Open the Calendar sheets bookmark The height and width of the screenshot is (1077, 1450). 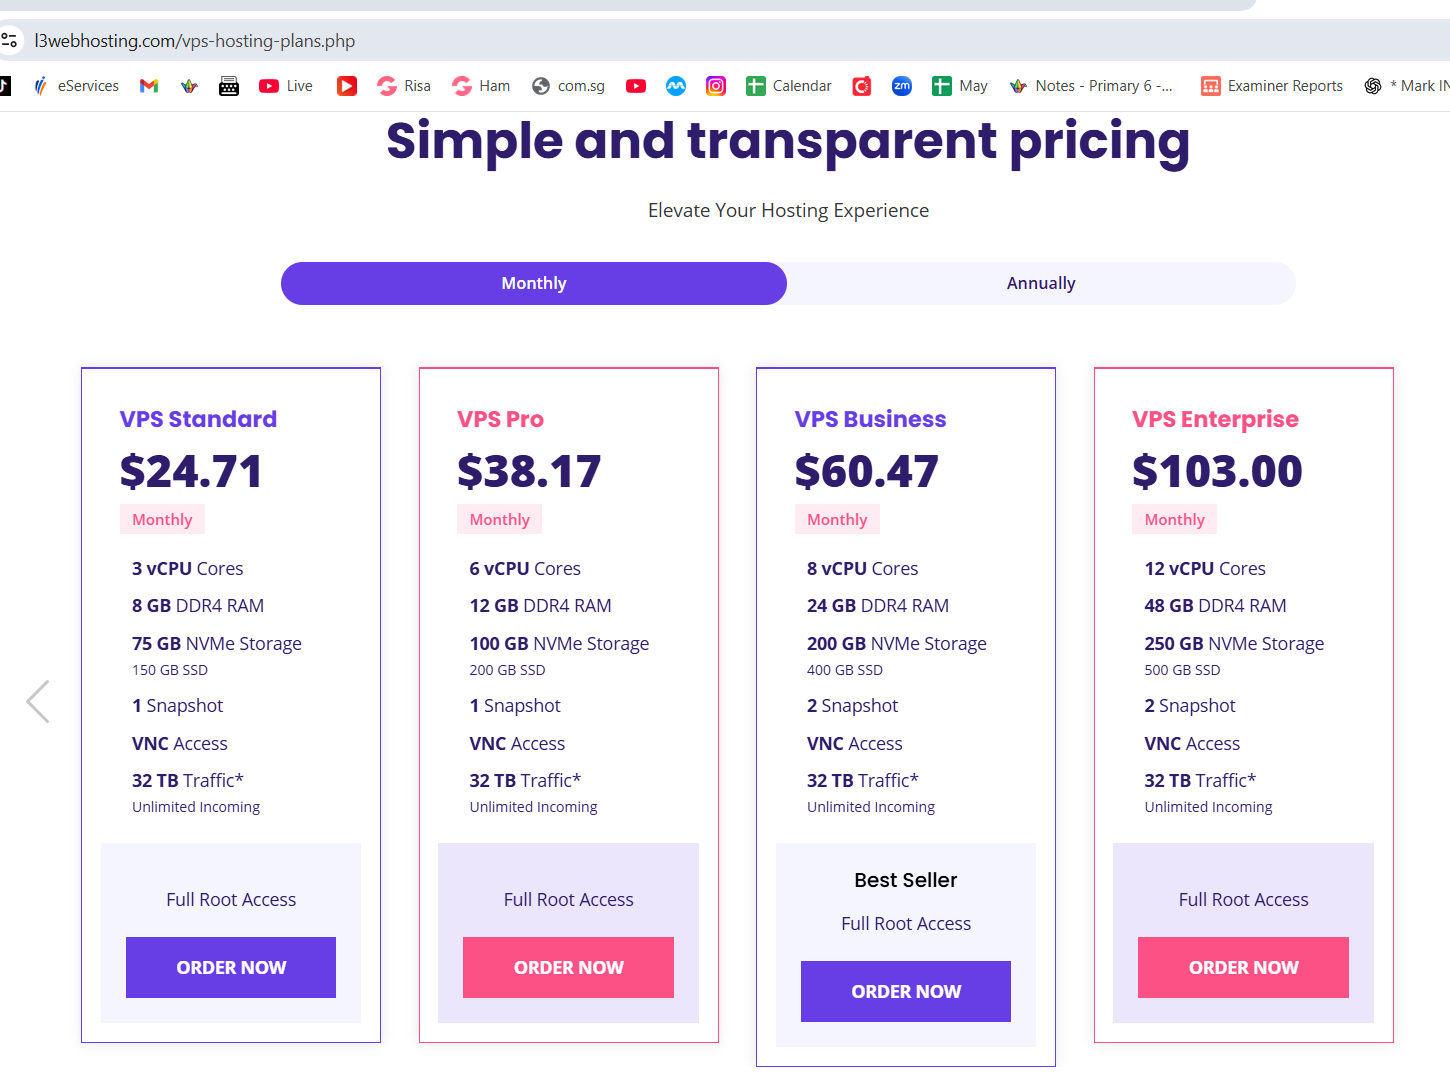789,86
